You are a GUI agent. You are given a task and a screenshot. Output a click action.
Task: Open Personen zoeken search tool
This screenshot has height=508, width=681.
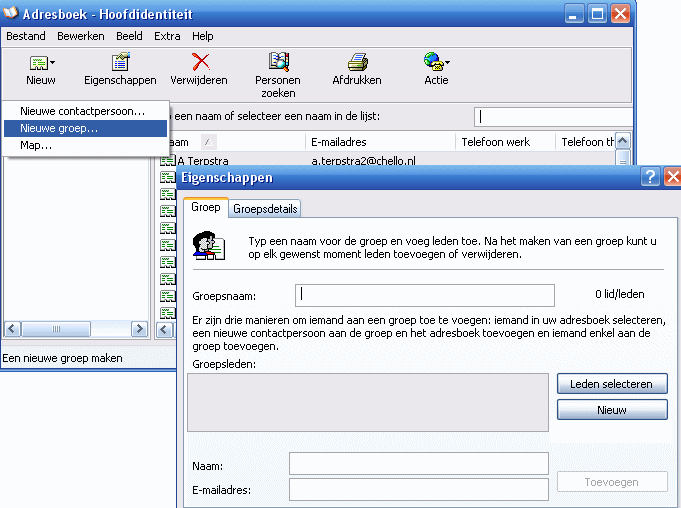pos(277,63)
